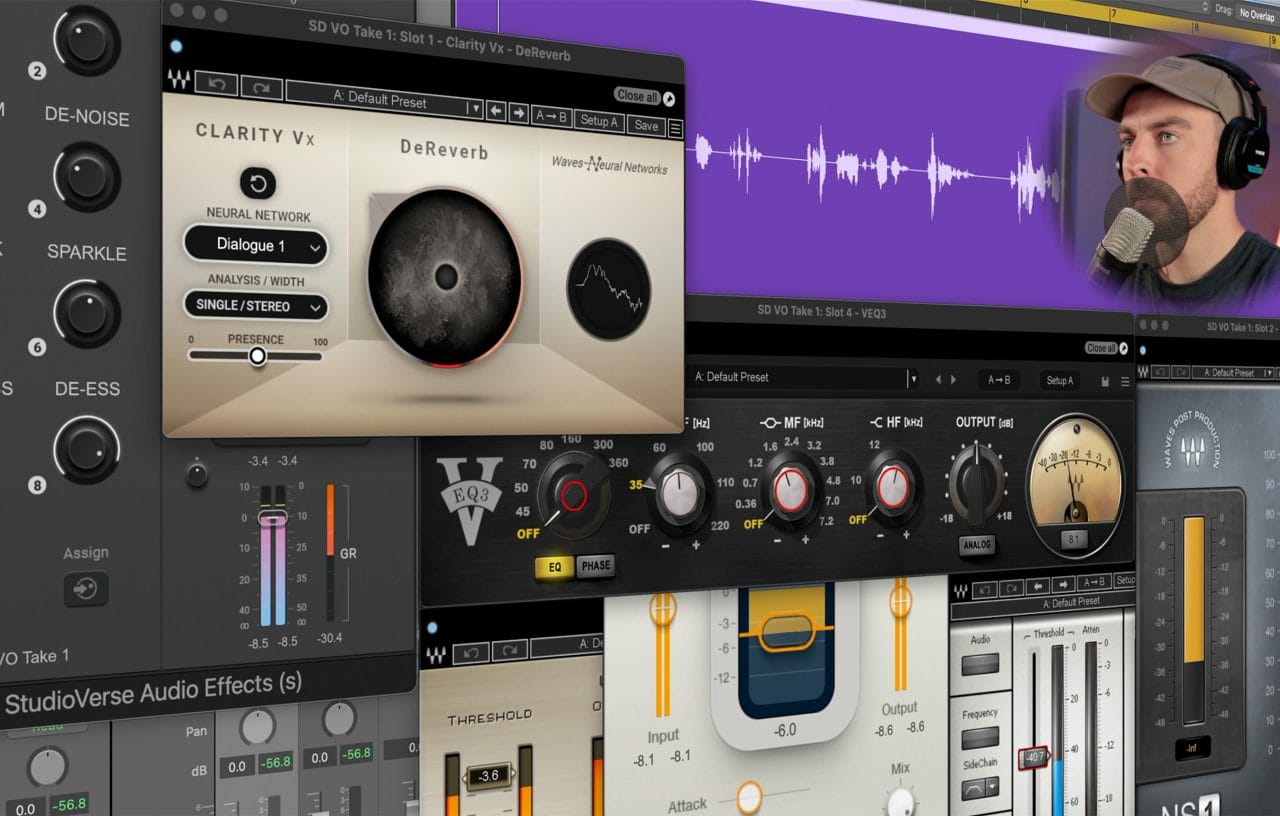Click previous preset arrow in VEQ3 toolbar

pos(938,380)
